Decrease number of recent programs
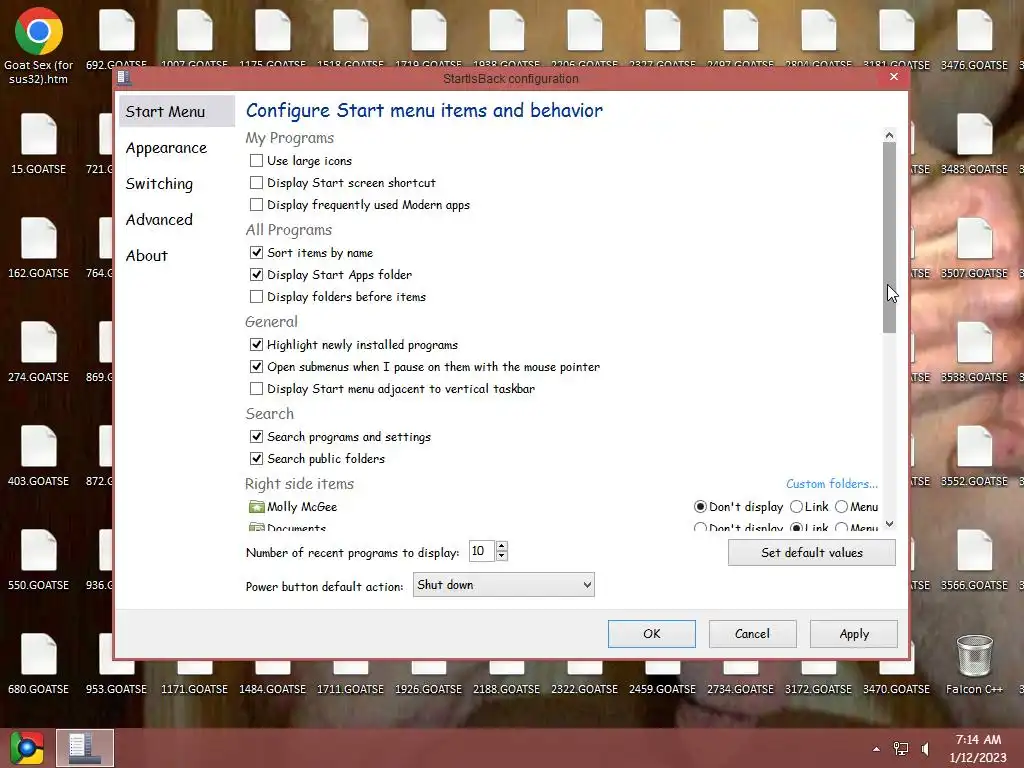The image size is (1024, 768). click(502, 556)
